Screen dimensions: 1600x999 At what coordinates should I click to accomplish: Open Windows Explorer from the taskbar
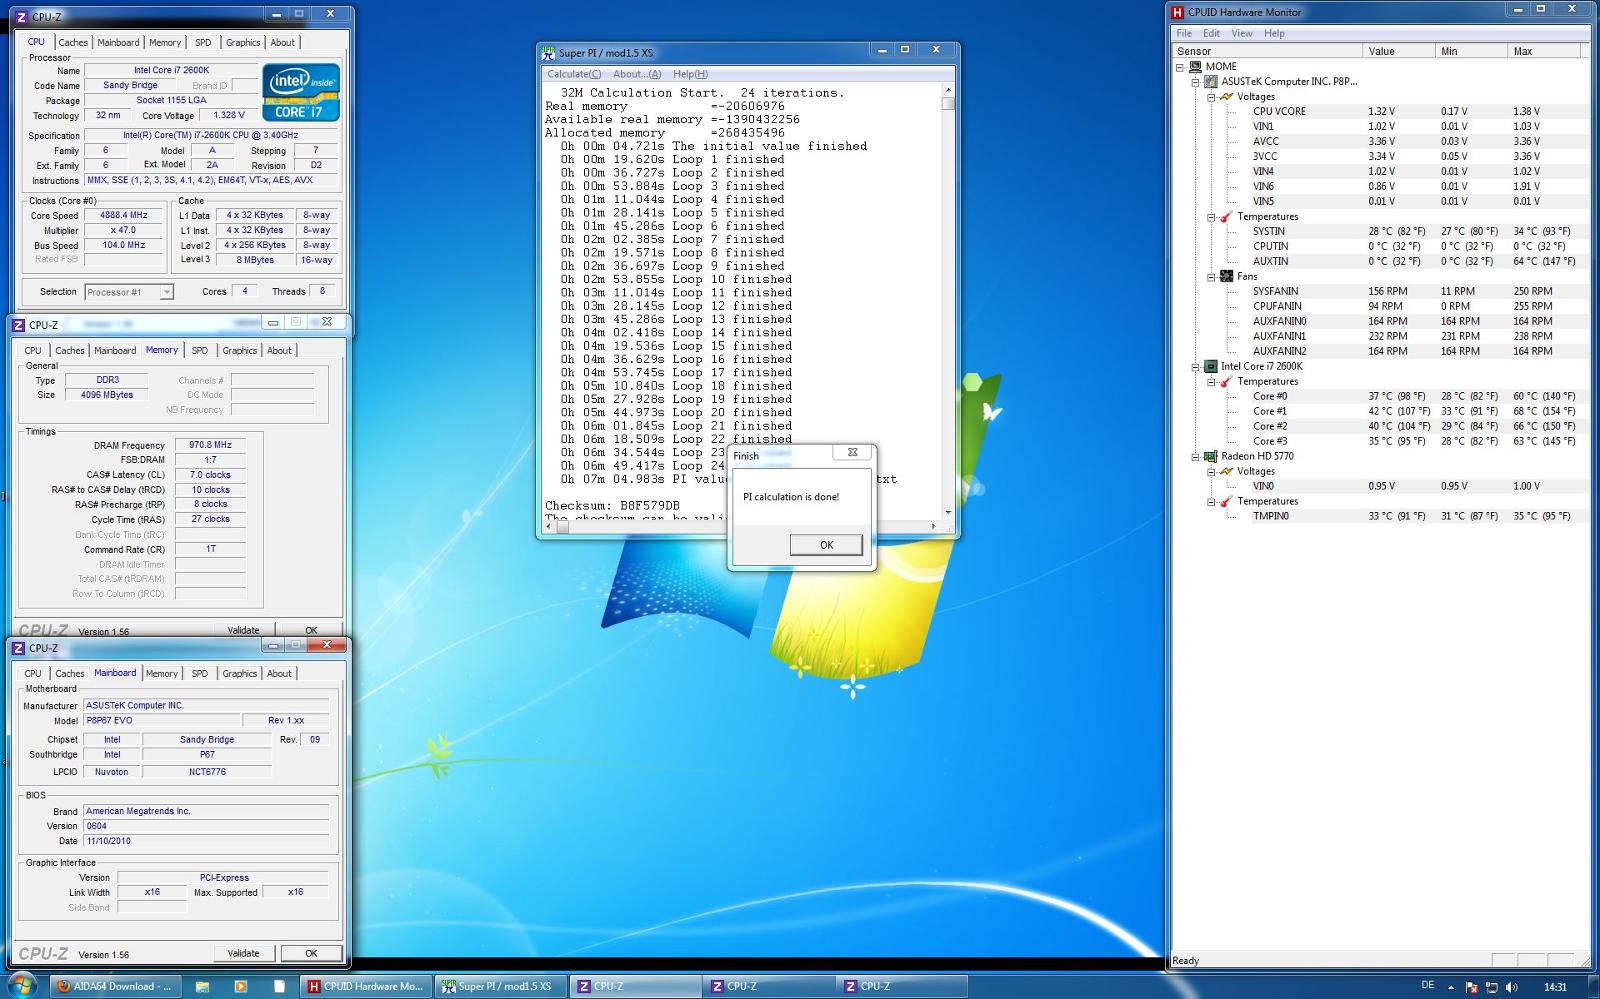(x=203, y=986)
